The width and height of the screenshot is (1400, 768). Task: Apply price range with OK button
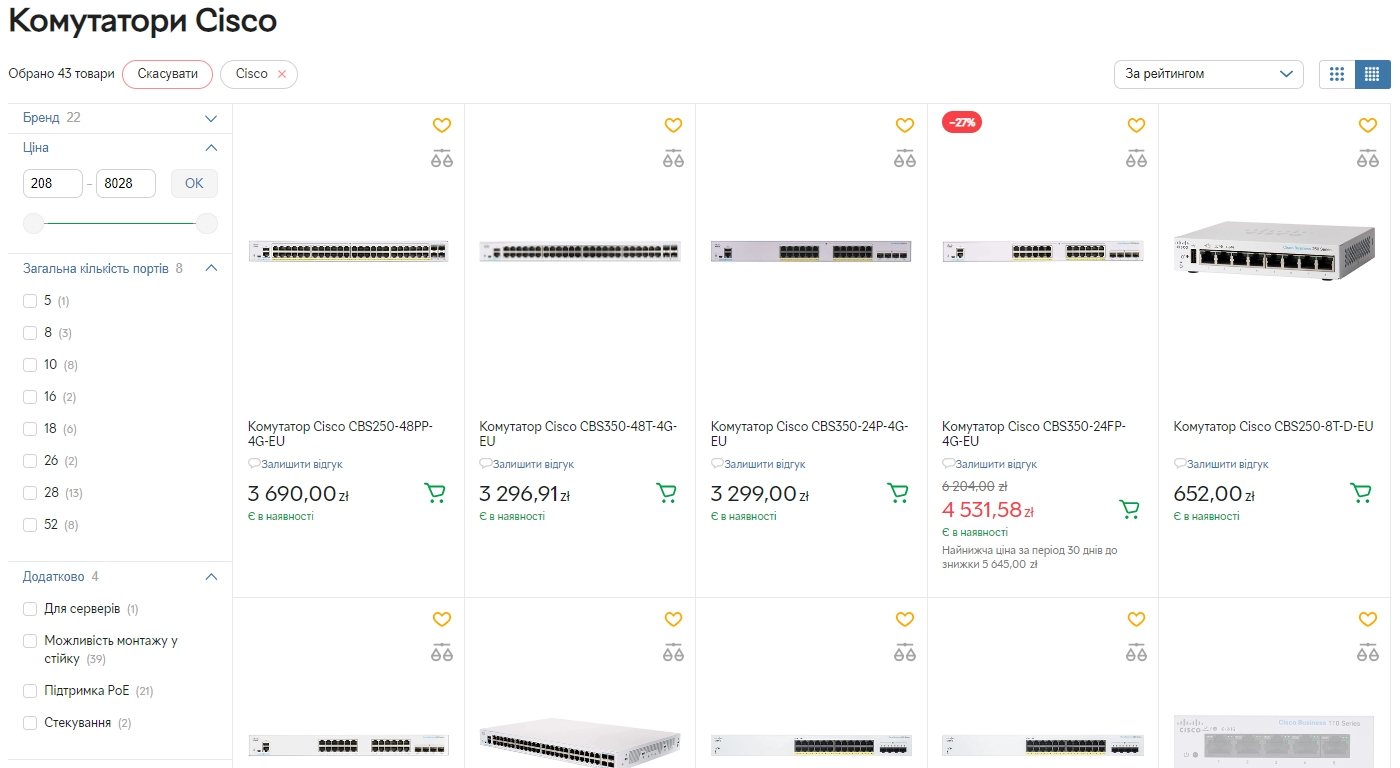(x=194, y=183)
